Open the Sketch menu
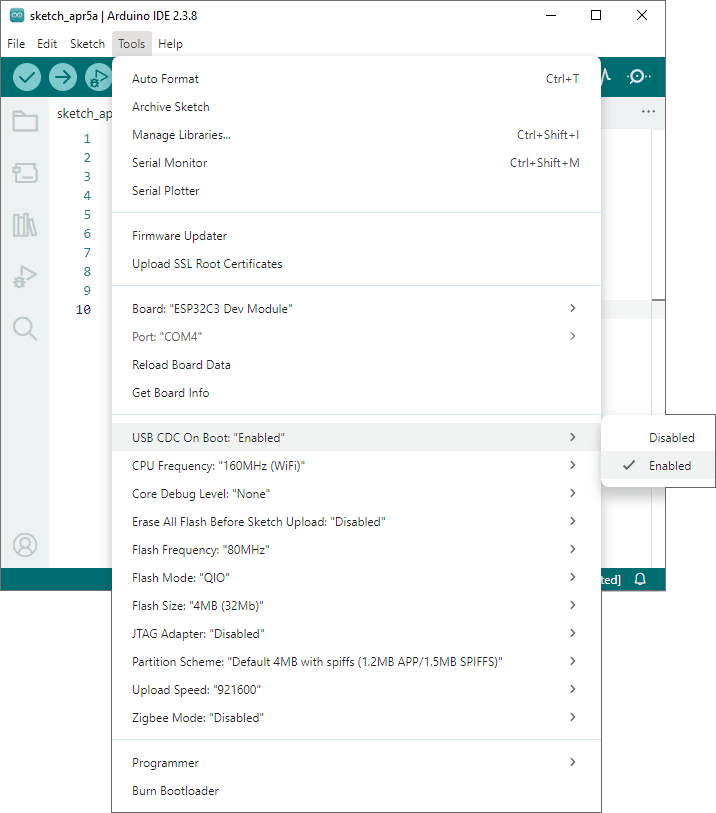This screenshot has width=716, height=813. click(x=87, y=44)
